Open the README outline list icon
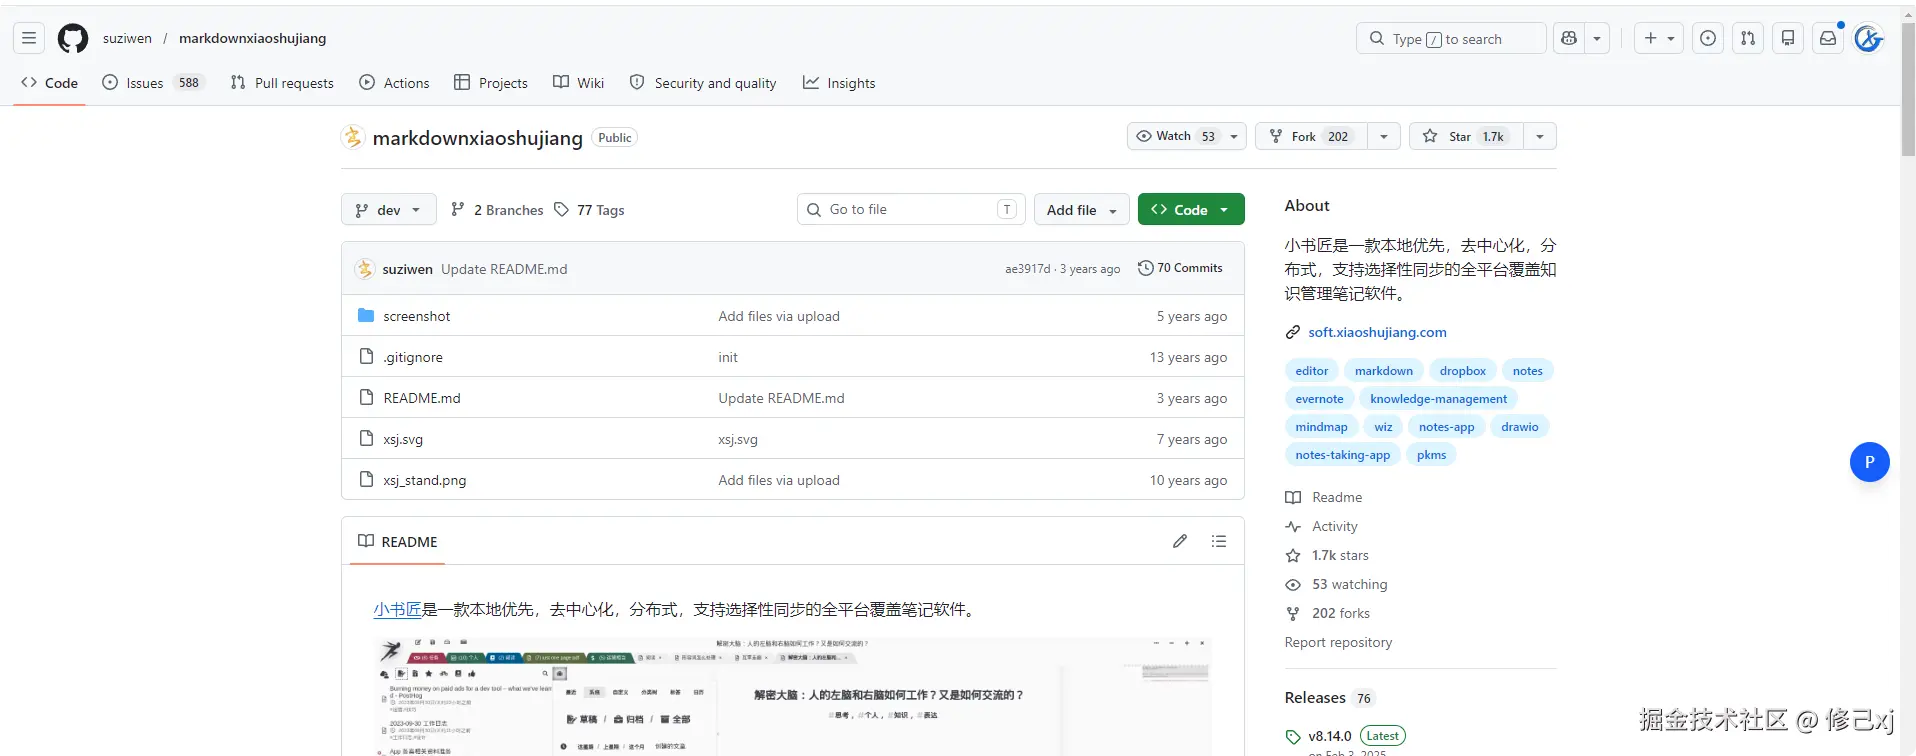Image resolution: width=1916 pixels, height=756 pixels. pos(1219,541)
